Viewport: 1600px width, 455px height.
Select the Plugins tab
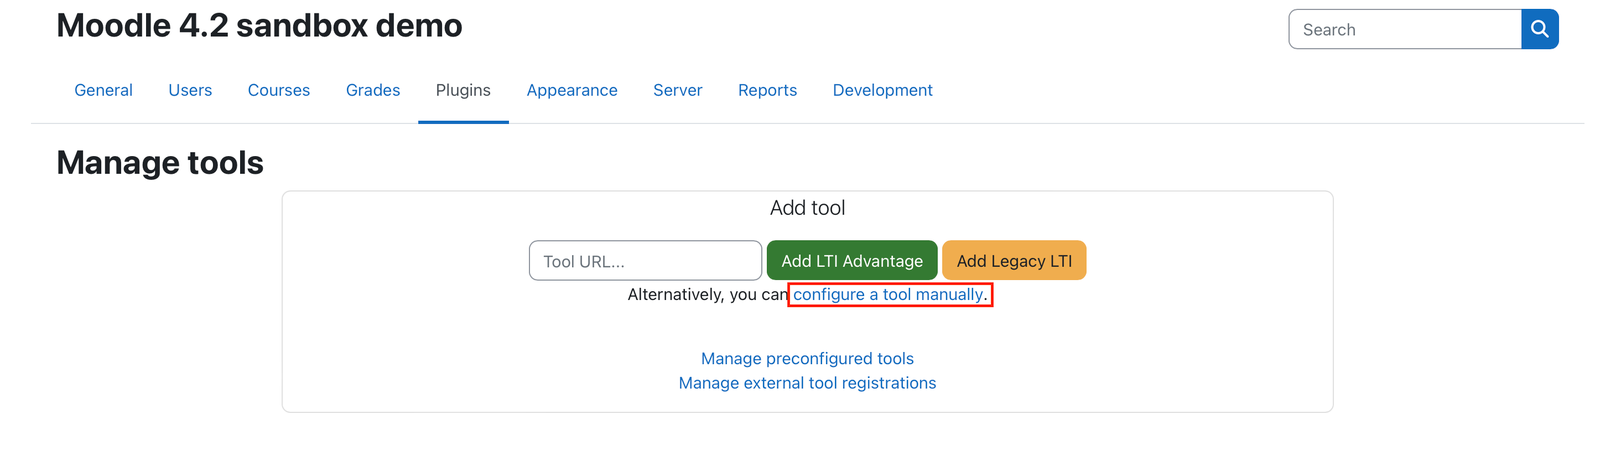[x=463, y=90]
